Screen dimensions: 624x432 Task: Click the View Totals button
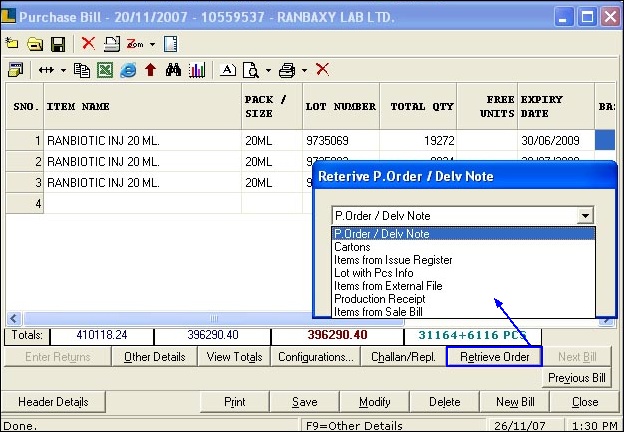click(234, 357)
